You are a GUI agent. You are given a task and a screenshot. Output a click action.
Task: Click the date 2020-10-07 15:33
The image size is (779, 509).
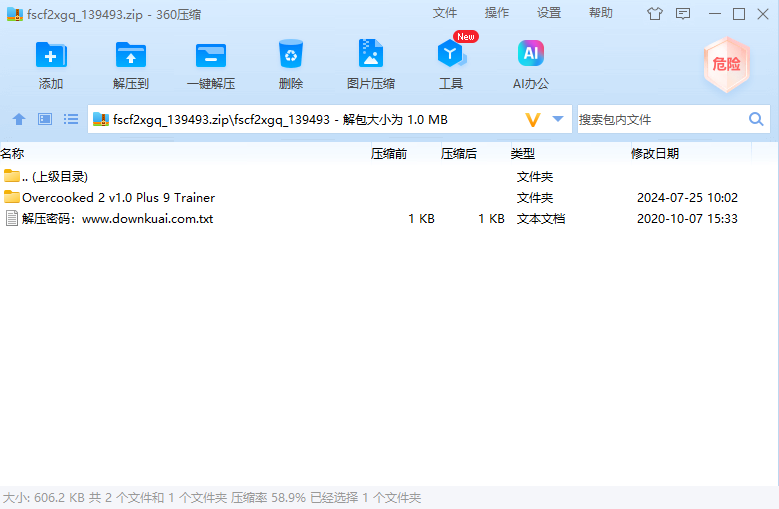coord(687,219)
